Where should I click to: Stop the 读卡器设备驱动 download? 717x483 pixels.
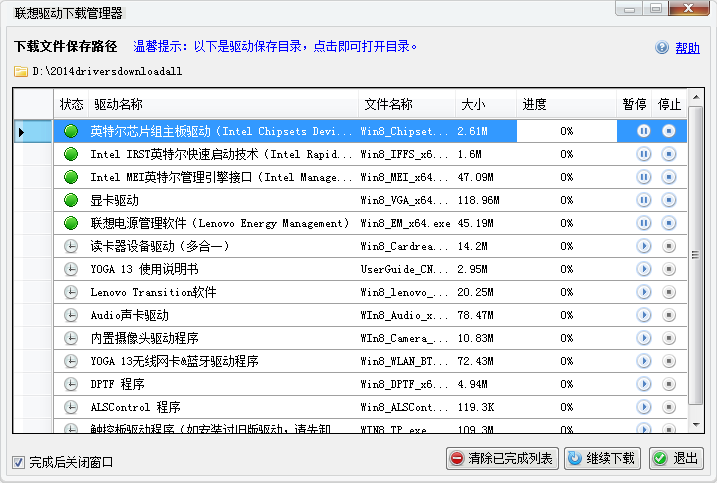coord(669,246)
